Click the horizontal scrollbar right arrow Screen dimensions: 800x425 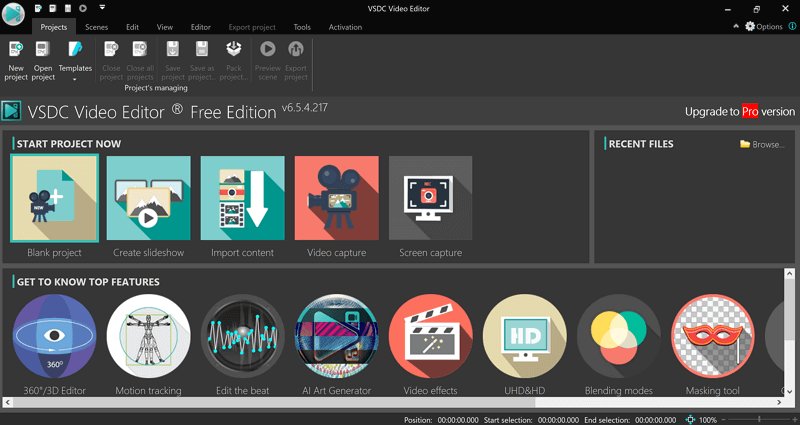click(780, 403)
